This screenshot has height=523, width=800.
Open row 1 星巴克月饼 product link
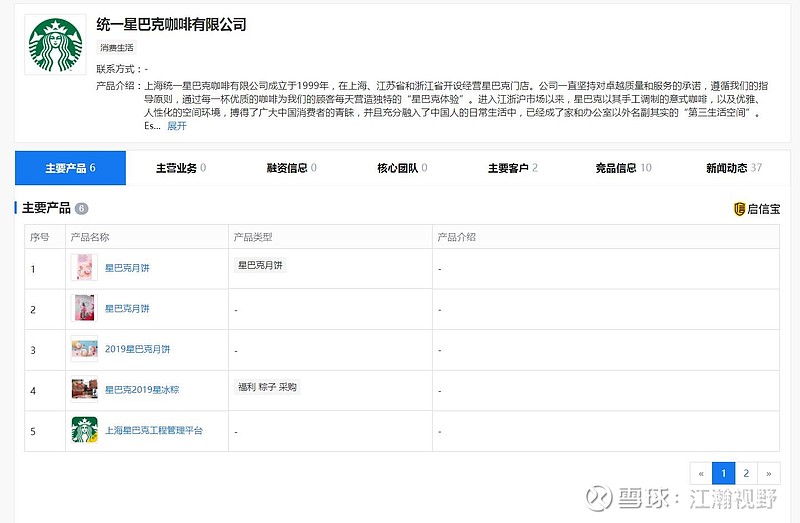(127, 268)
